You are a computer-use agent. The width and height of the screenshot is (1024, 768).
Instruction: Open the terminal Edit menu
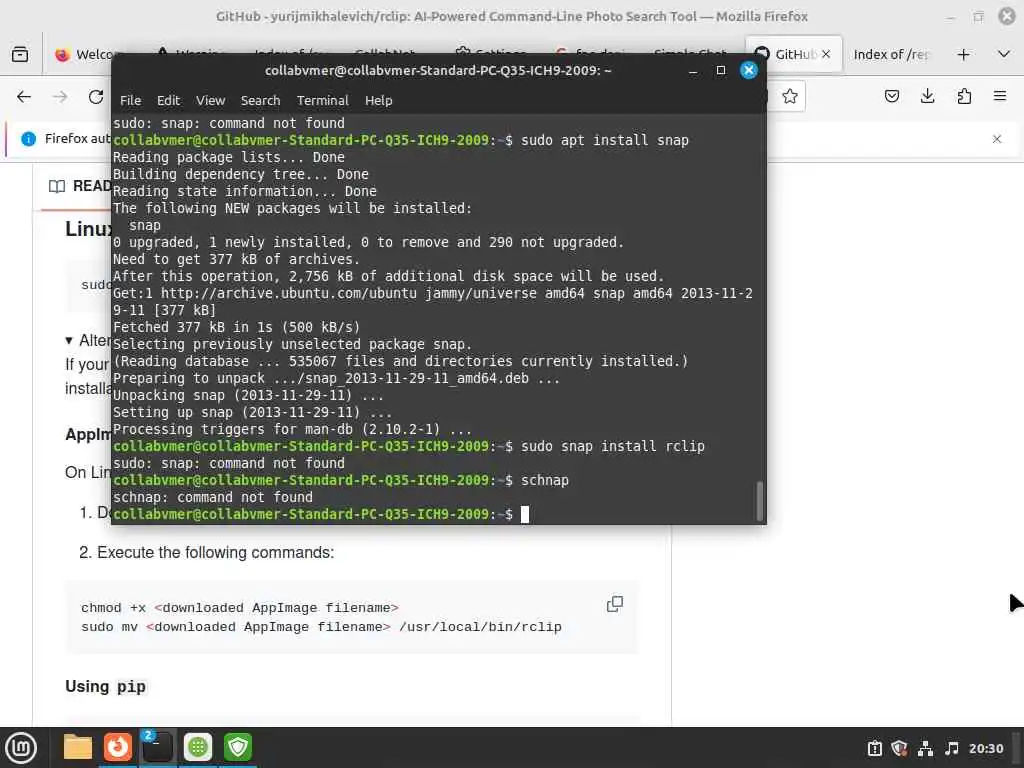168,101
